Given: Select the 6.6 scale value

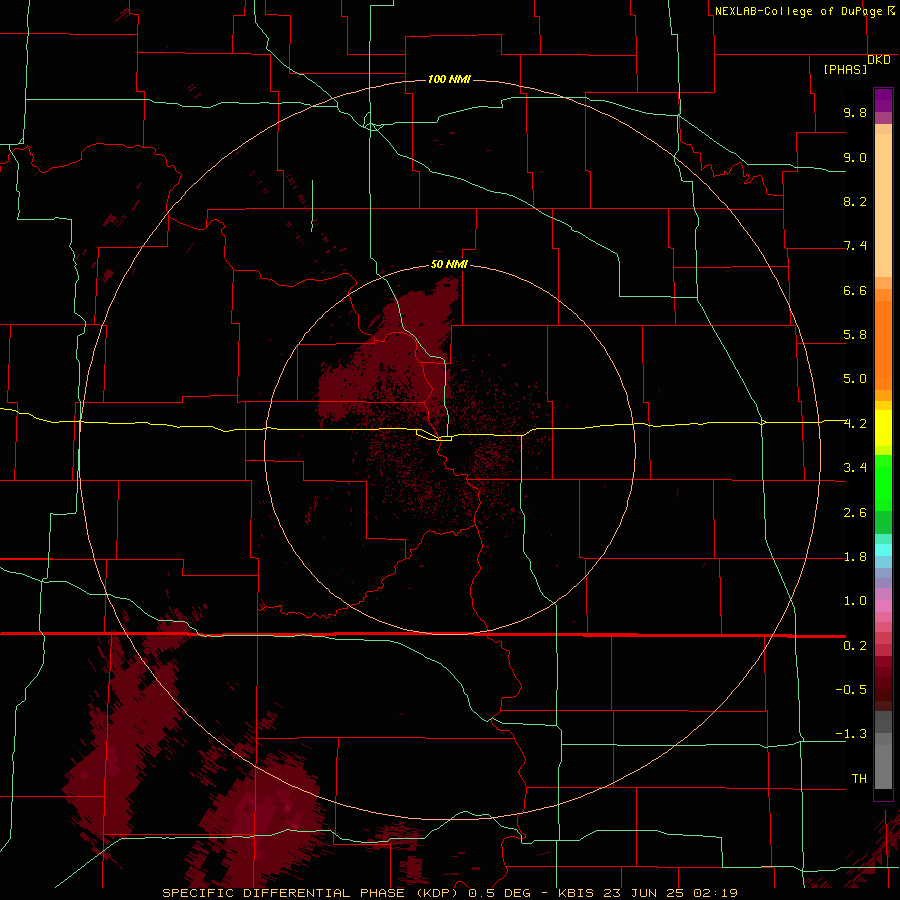Looking at the screenshot, I should coord(855,290).
